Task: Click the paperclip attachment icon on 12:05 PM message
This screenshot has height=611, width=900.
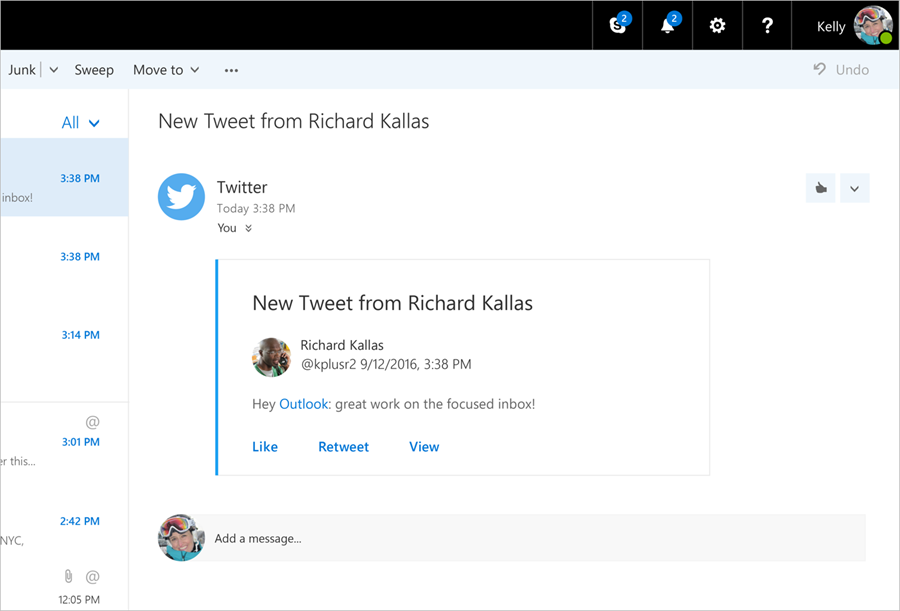Action: click(x=68, y=578)
